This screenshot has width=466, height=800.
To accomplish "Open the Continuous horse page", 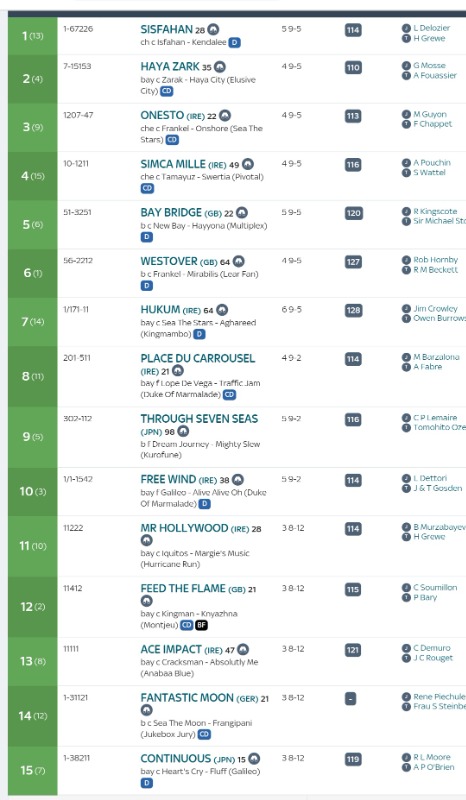I will click(x=176, y=759).
